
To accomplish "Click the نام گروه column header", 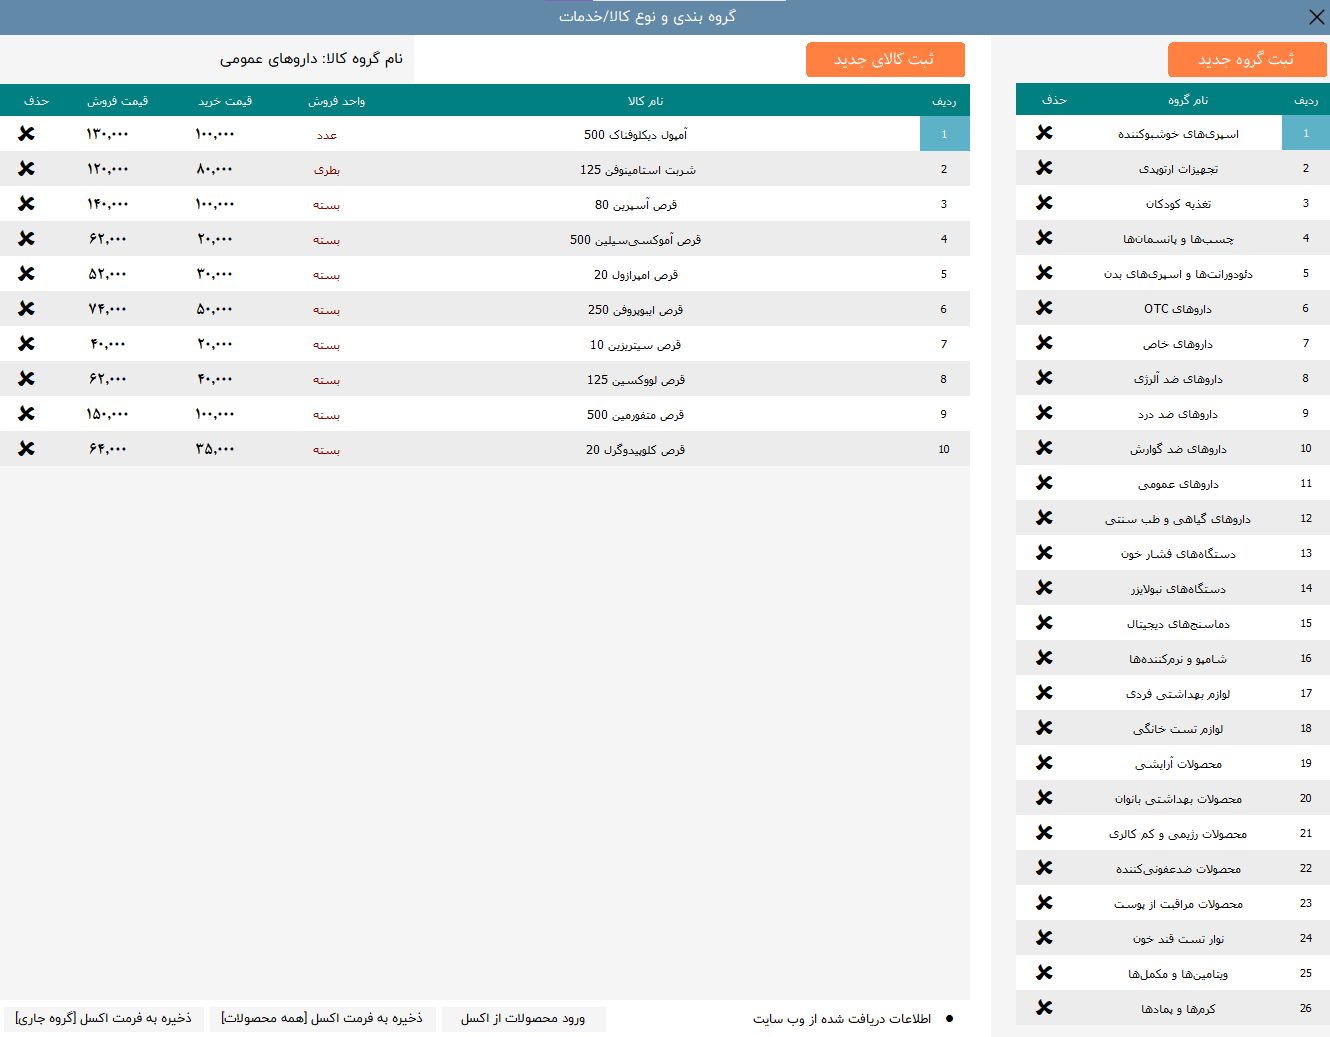I will point(1188,100).
